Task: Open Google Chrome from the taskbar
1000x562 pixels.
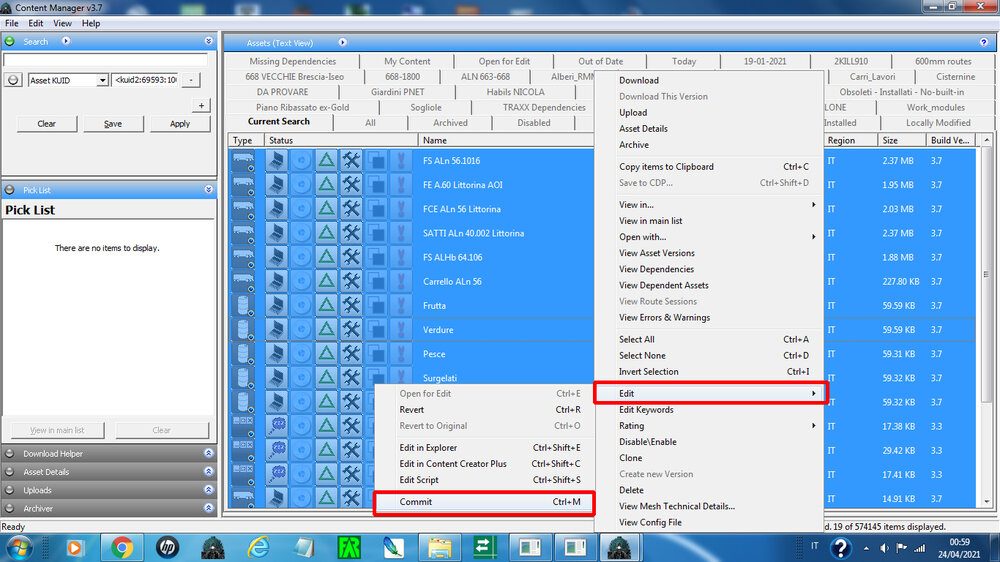Action: (x=121, y=547)
